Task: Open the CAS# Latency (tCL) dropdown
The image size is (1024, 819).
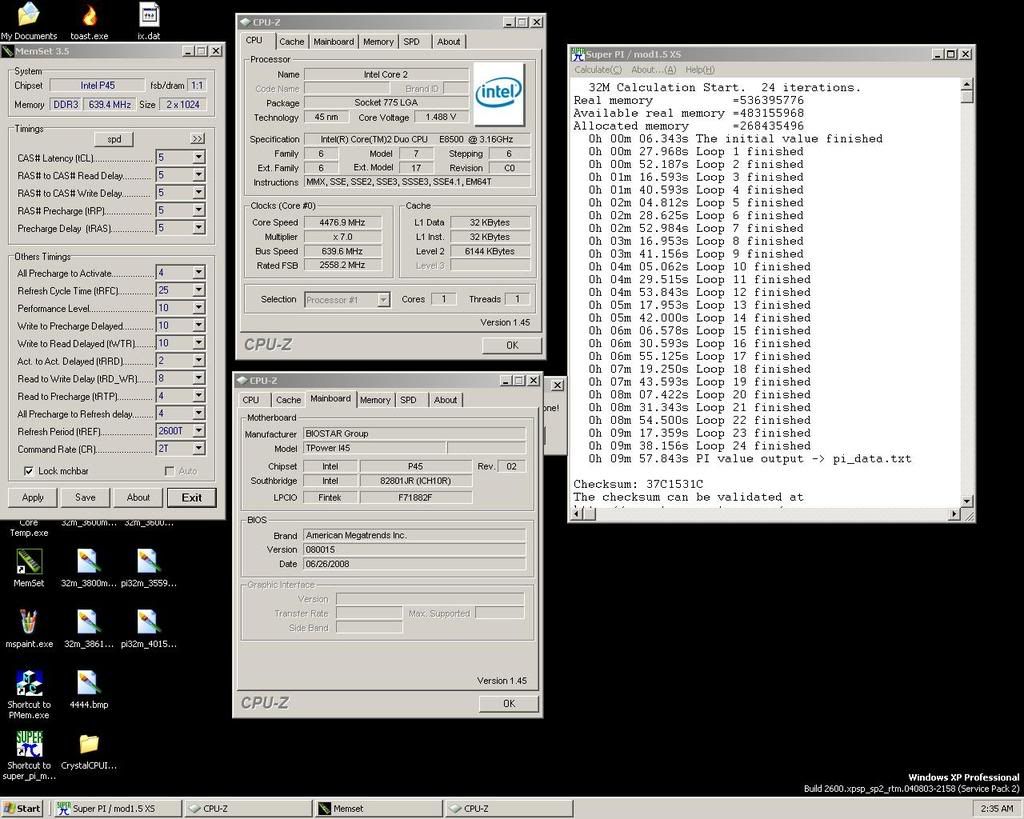Action: (199, 157)
